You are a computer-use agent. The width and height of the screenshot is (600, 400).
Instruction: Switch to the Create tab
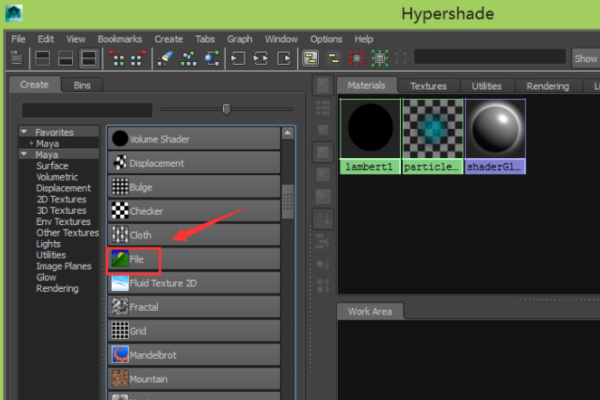(x=34, y=85)
